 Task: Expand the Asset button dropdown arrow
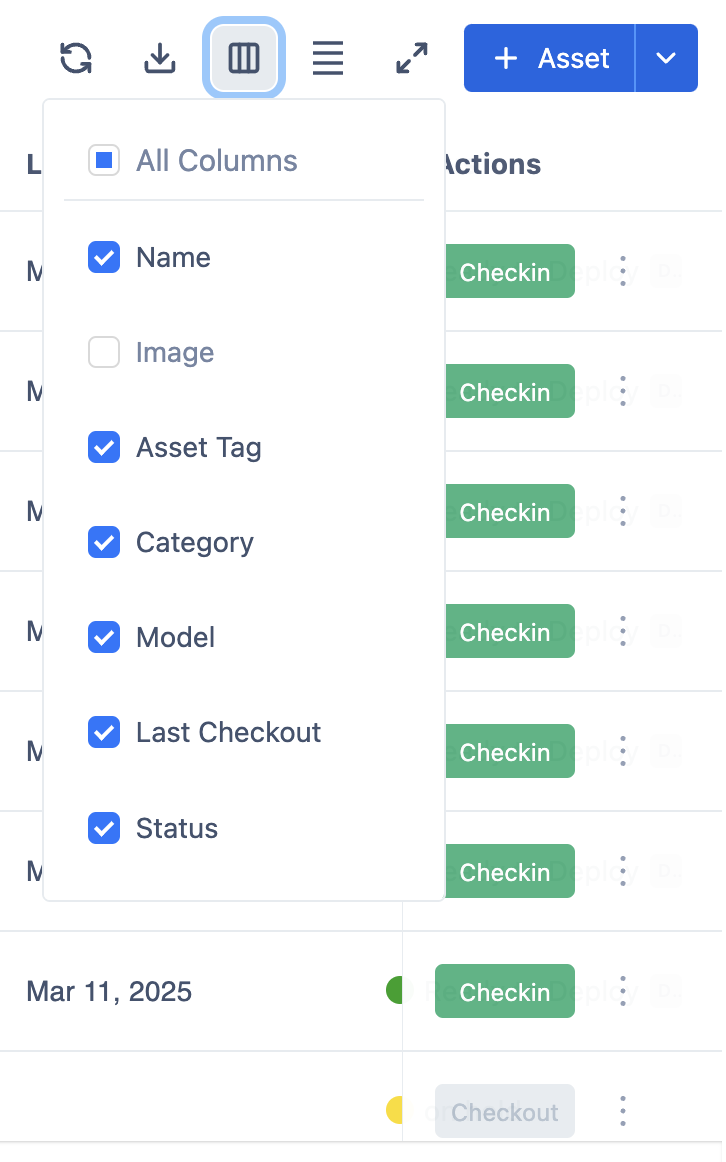667,59
